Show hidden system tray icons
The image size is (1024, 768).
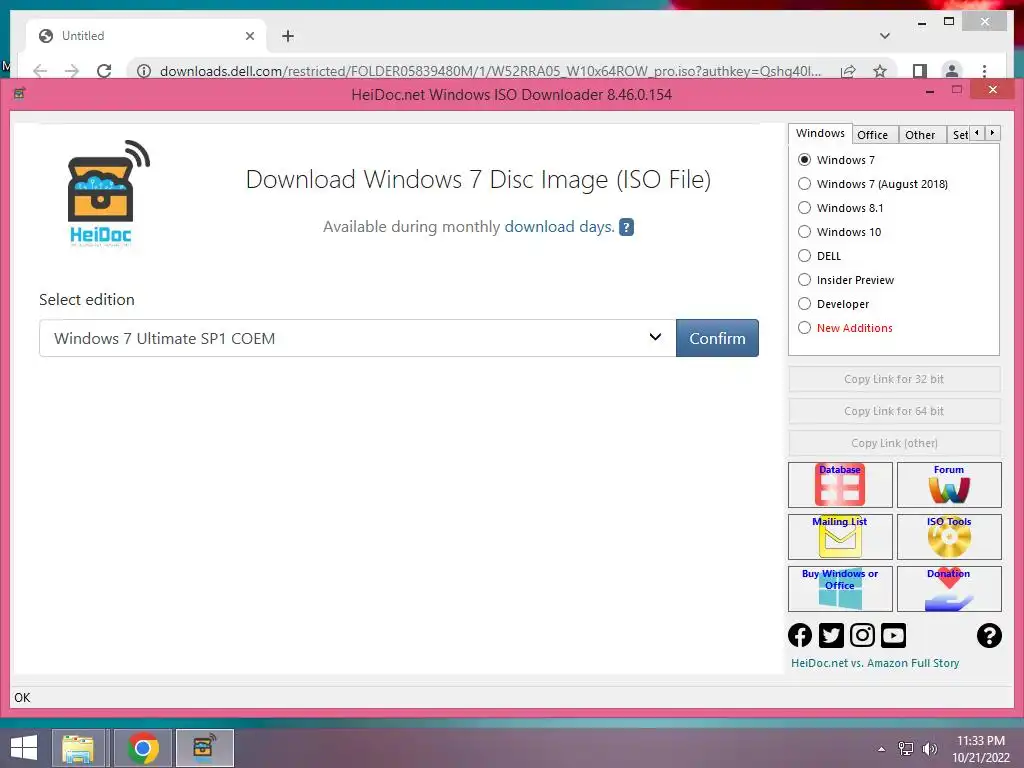pyautogui.click(x=882, y=748)
